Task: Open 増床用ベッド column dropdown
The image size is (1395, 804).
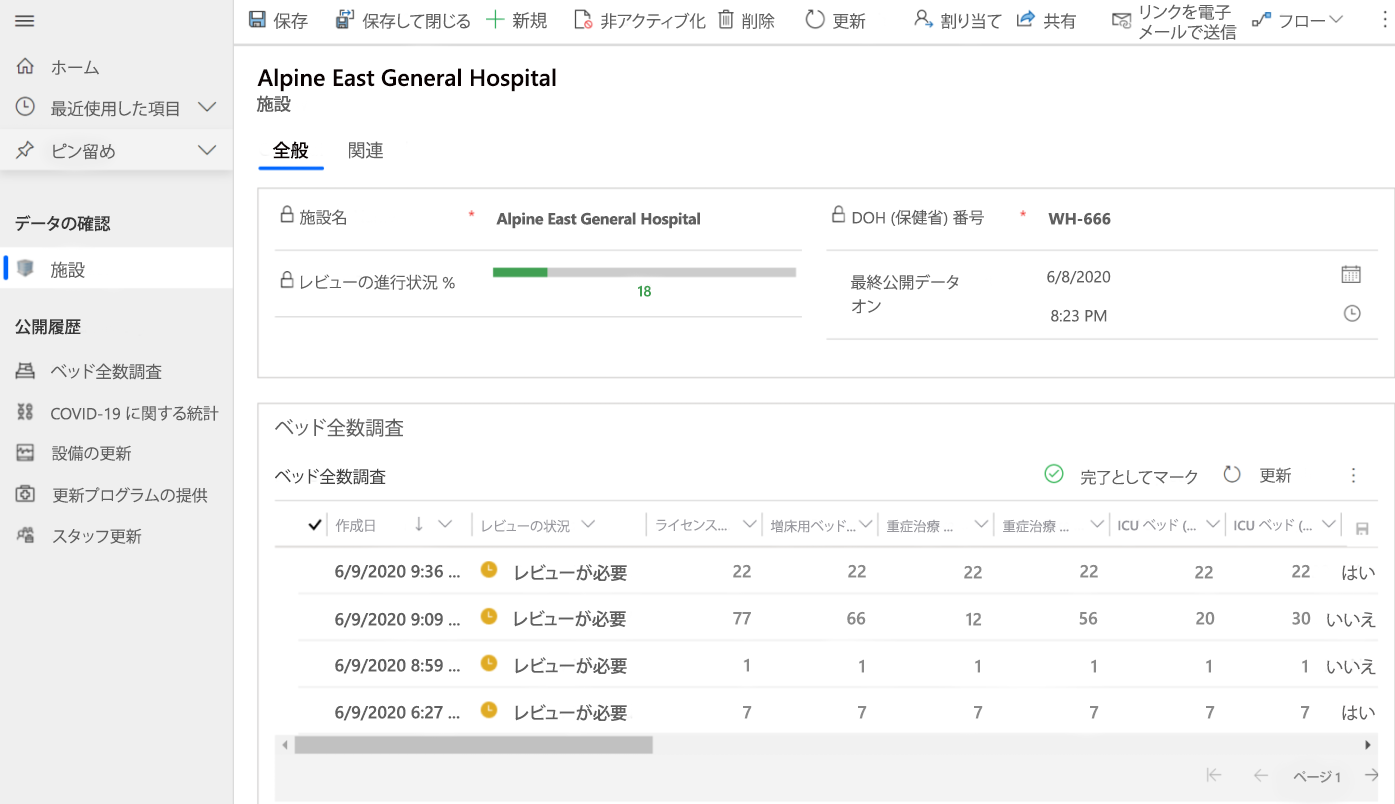Action: 866,525
